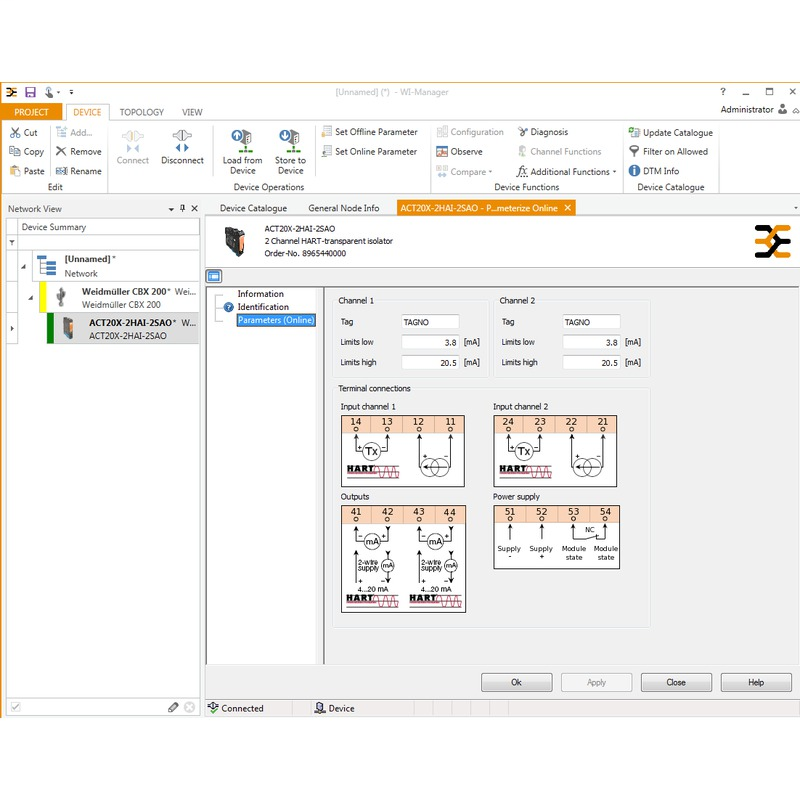Click the Close button
The width and height of the screenshot is (800, 800).
point(676,682)
